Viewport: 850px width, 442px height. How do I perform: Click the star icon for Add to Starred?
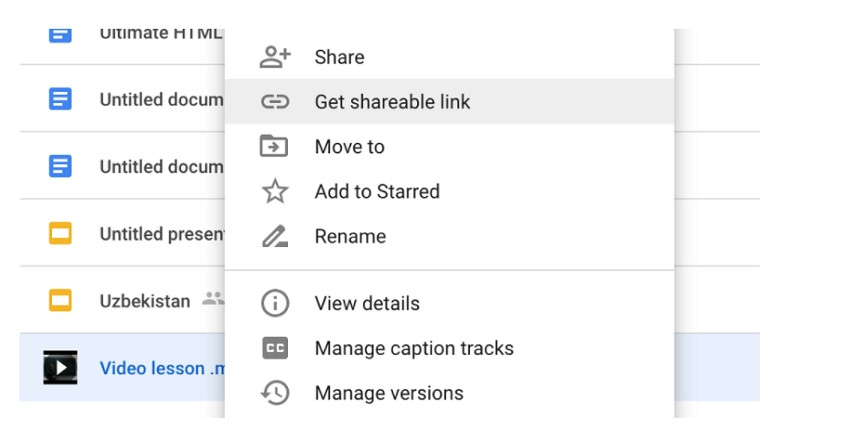[275, 191]
